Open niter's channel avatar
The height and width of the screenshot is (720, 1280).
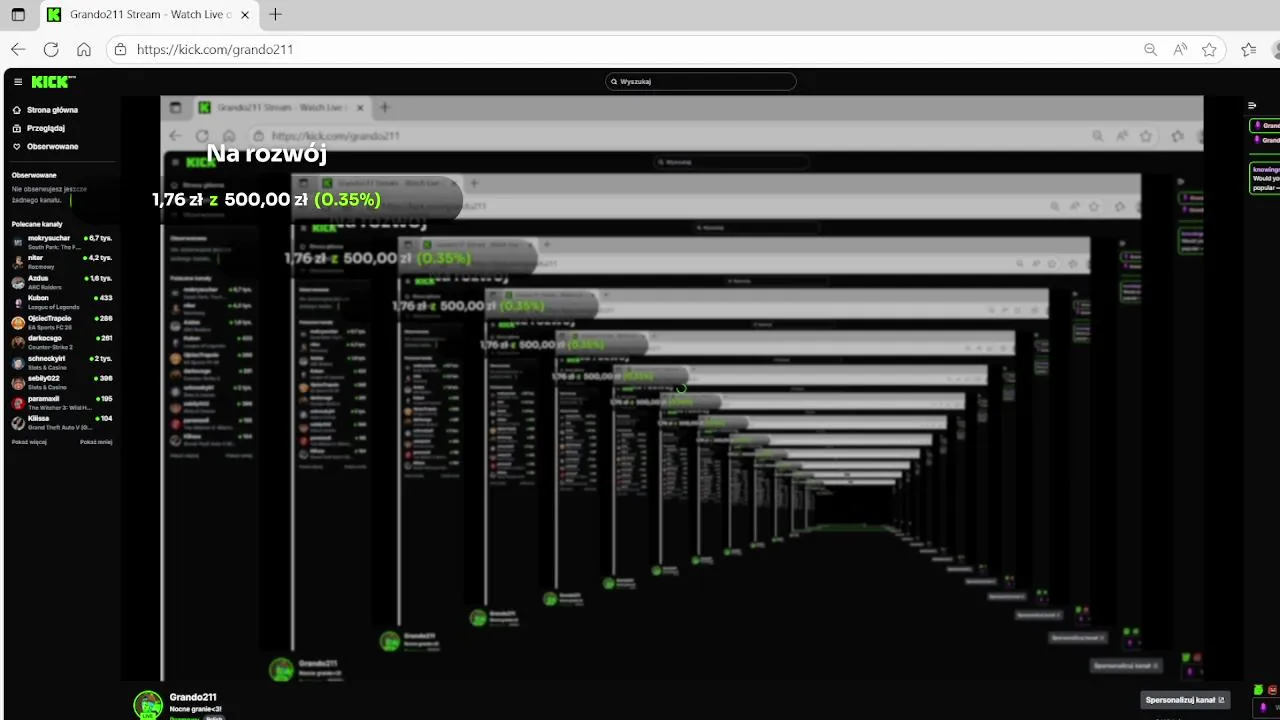(18, 262)
